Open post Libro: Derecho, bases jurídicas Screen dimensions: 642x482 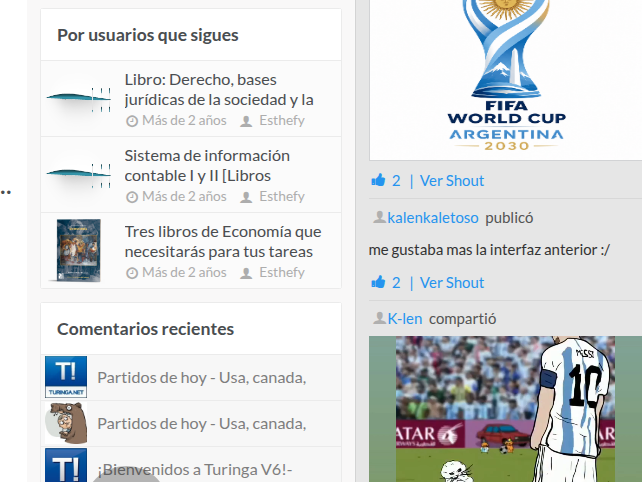[x=219, y=90]
